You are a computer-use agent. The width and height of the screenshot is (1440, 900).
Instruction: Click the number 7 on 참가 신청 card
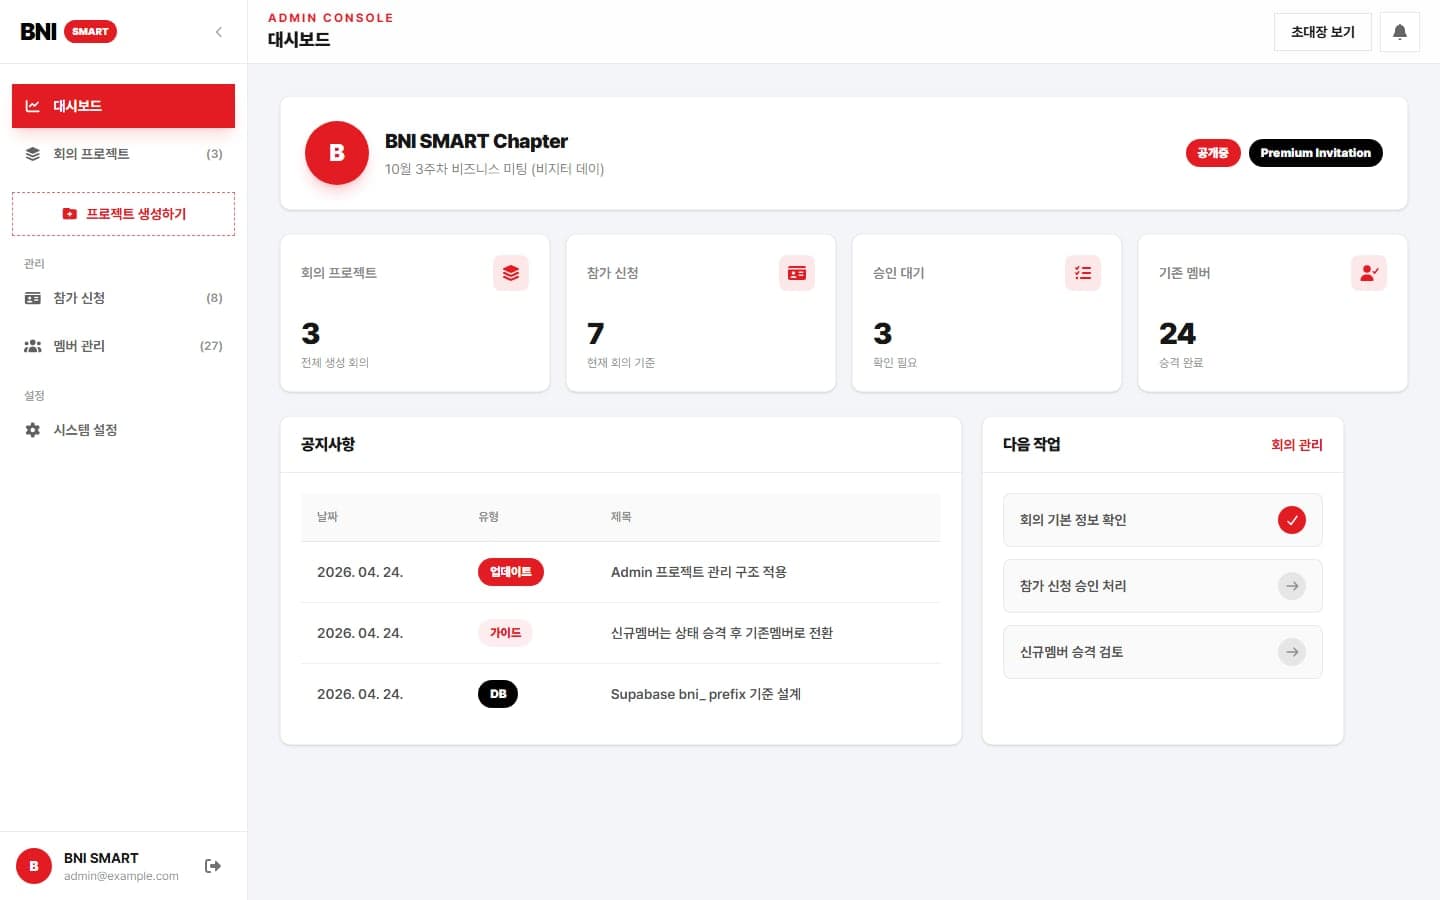click(596, 333)
